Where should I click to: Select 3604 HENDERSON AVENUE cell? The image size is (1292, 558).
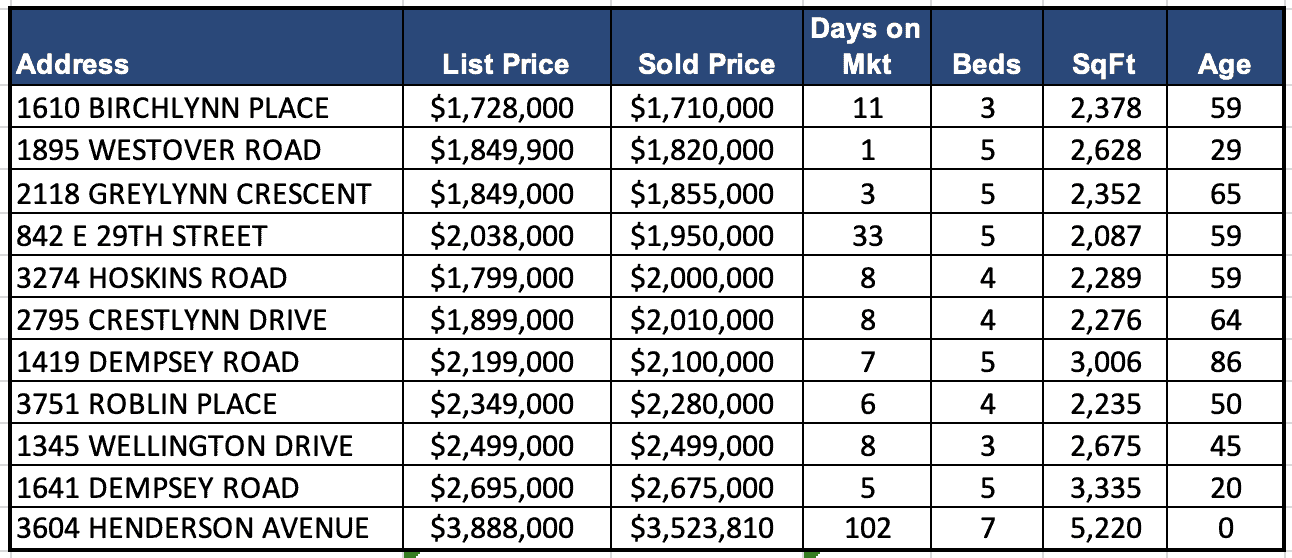193,529
